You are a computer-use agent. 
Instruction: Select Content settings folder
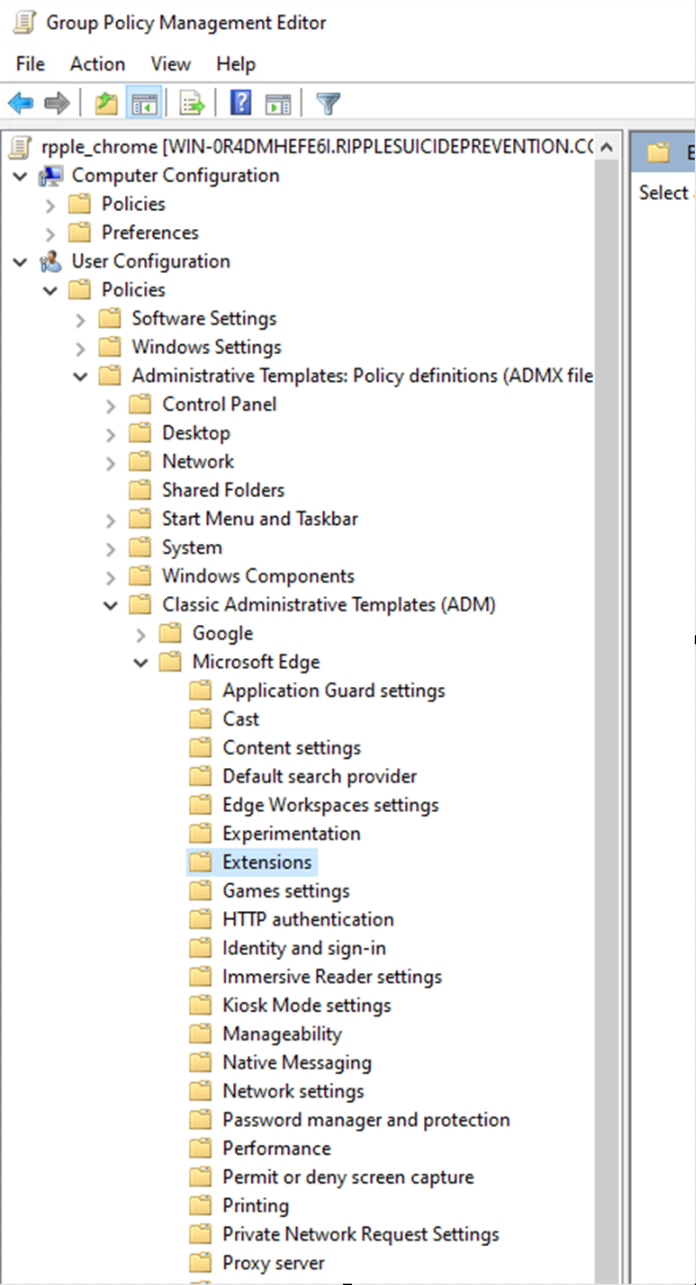pos(292,748)
